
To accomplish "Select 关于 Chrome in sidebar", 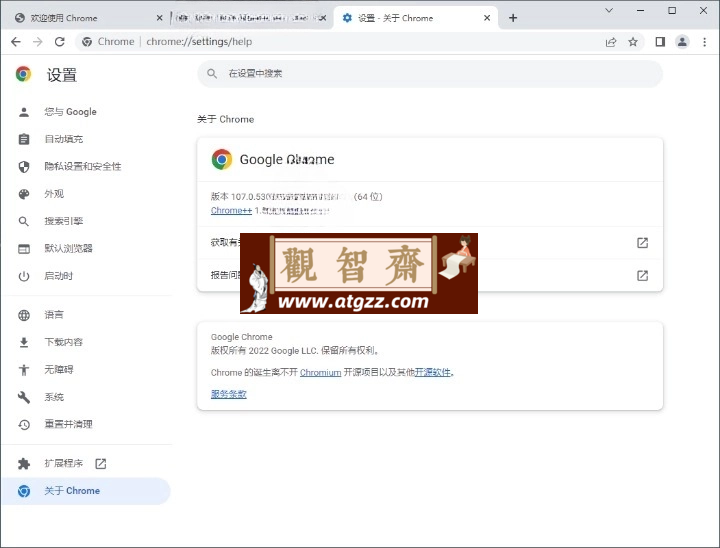I will [x=86, y=491].
